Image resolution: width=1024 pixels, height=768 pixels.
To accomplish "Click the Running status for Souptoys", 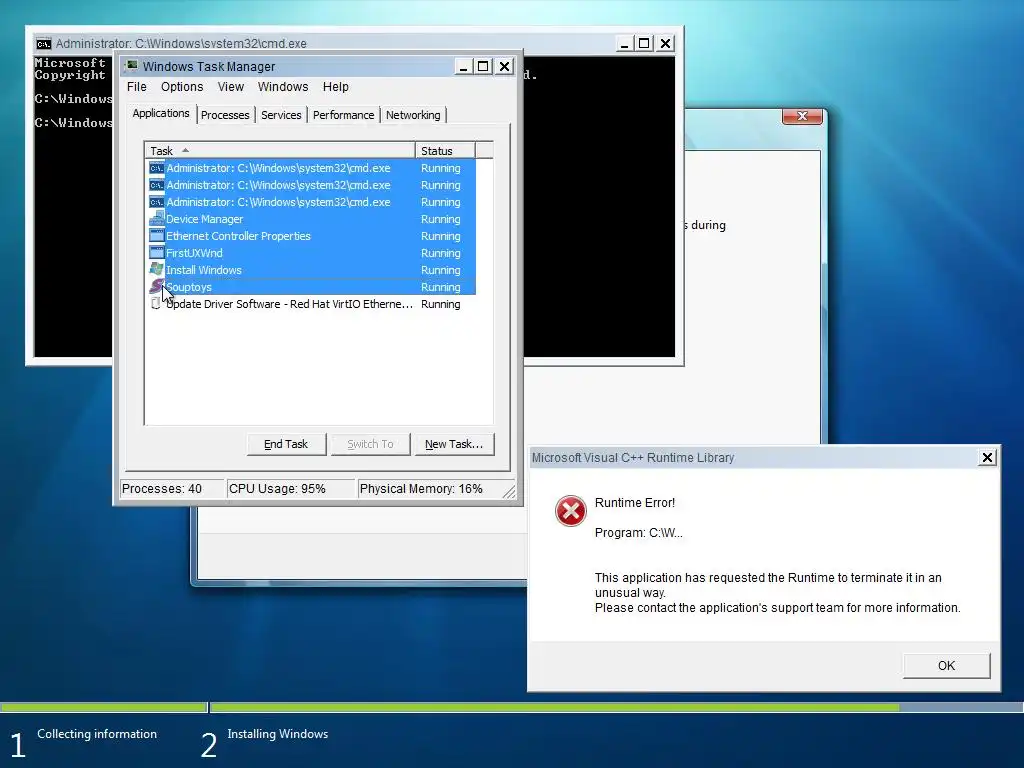I will tap(441, 287).
